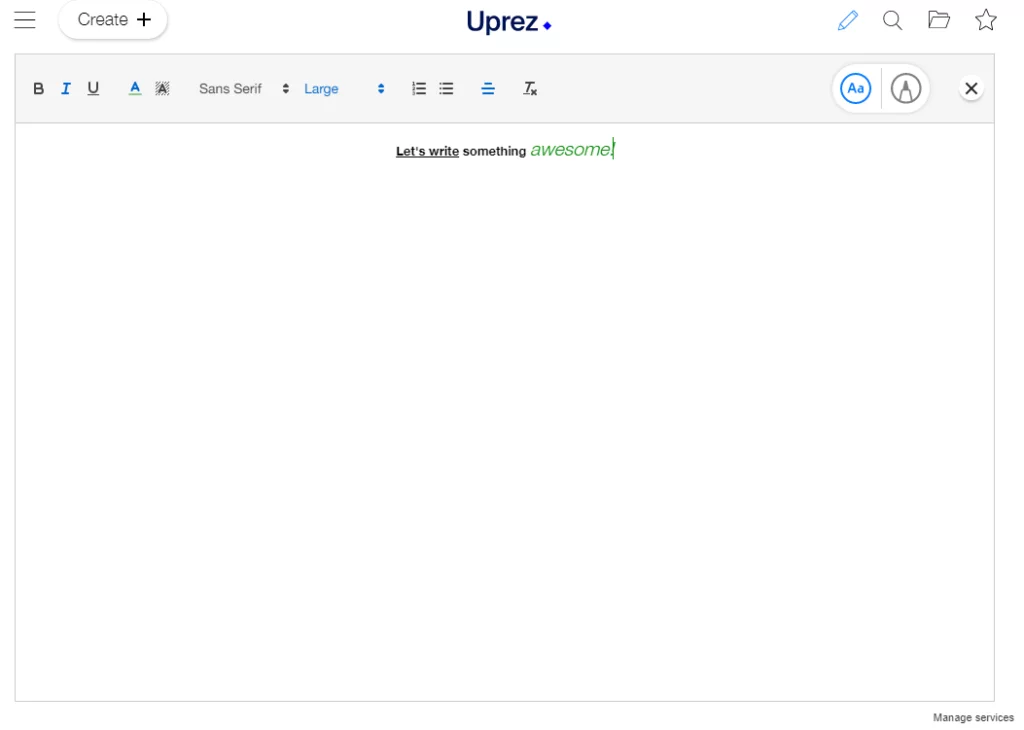Open the Large font size dropdown

[x=344, y=89]
